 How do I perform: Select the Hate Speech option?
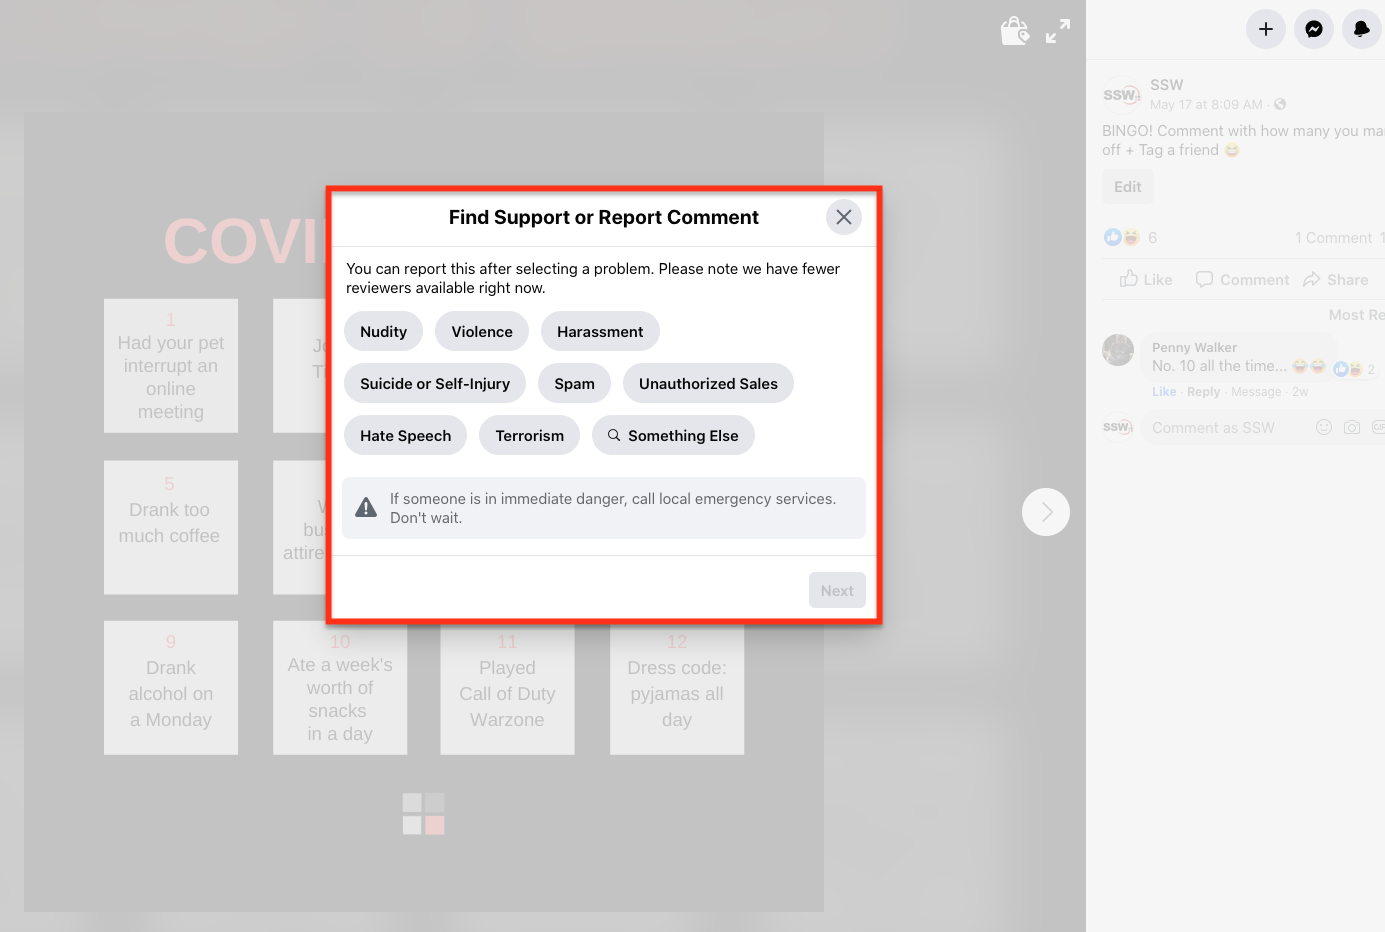405,436
